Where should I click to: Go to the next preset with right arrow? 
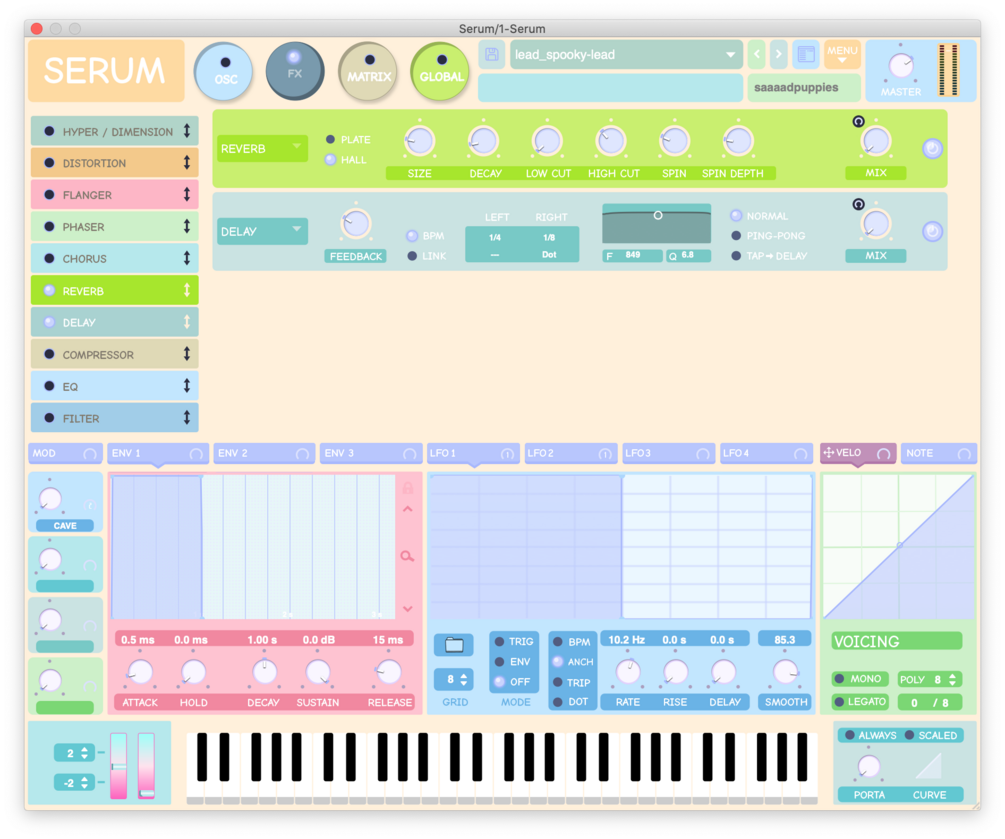pyautogui.click(x=779, y=54)
